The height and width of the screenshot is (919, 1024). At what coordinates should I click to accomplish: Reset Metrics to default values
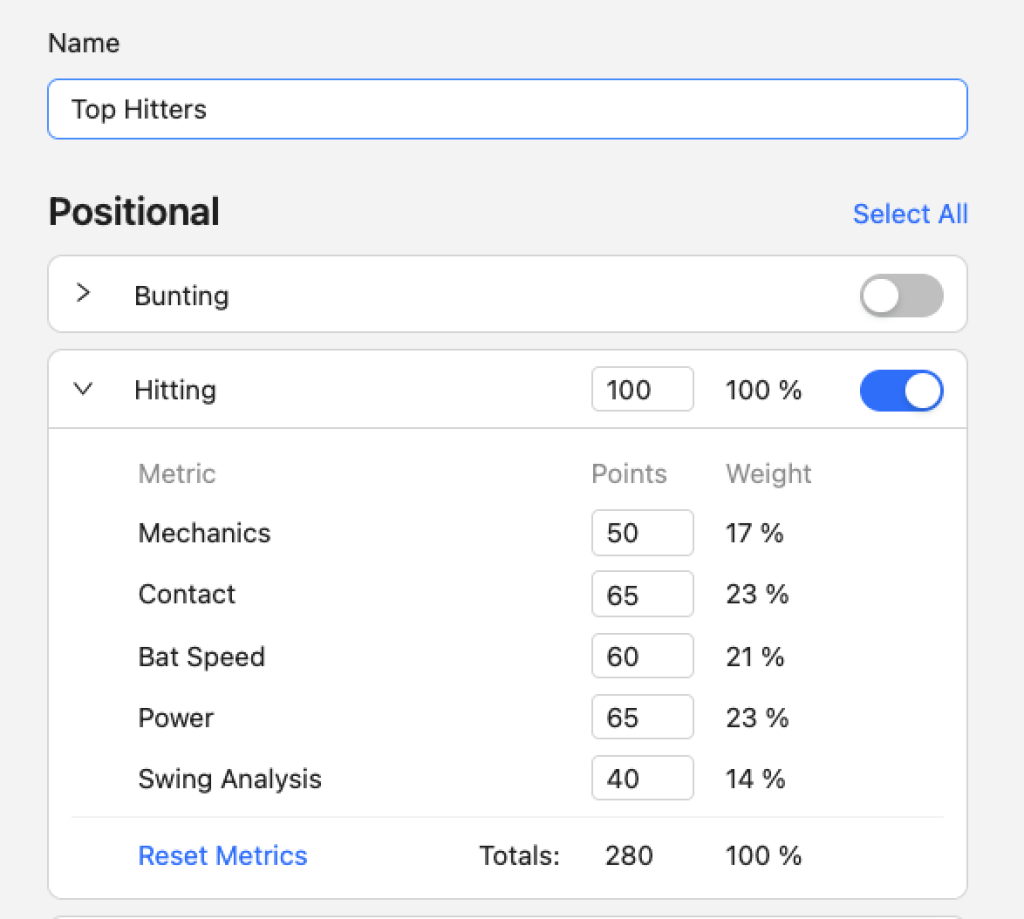click(222, 855)
